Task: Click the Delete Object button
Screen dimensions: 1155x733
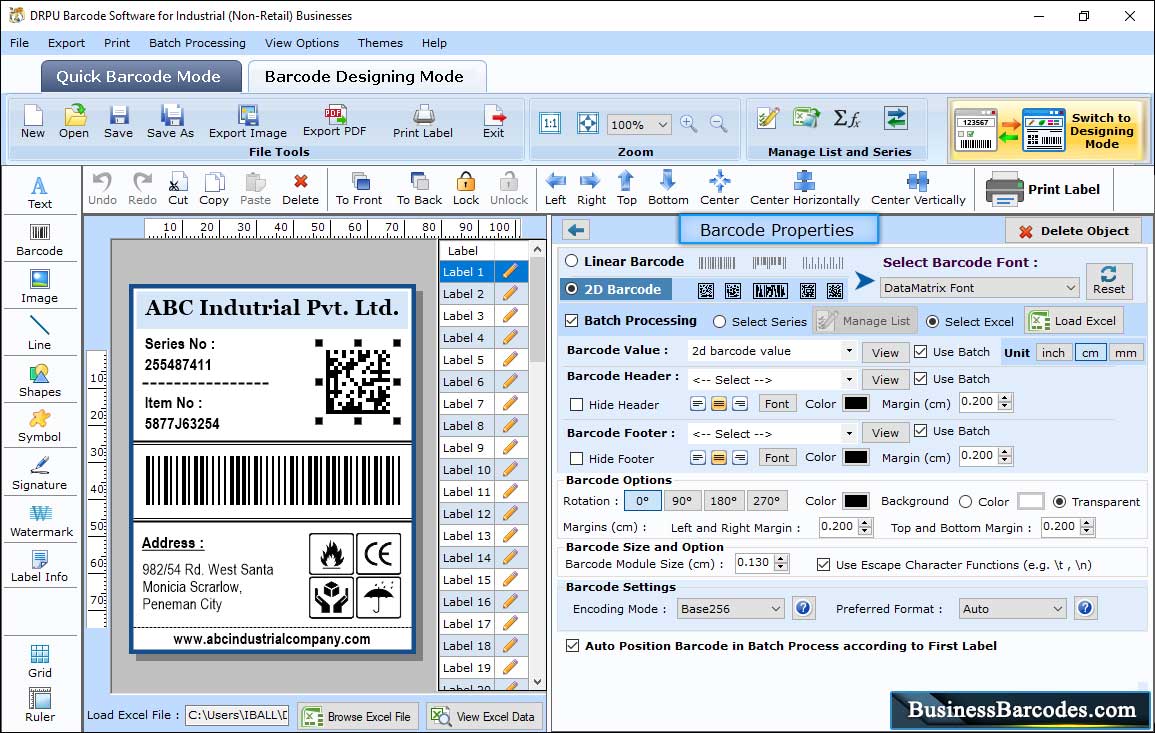Action: pyautogui.click(x=1073, y=231)
